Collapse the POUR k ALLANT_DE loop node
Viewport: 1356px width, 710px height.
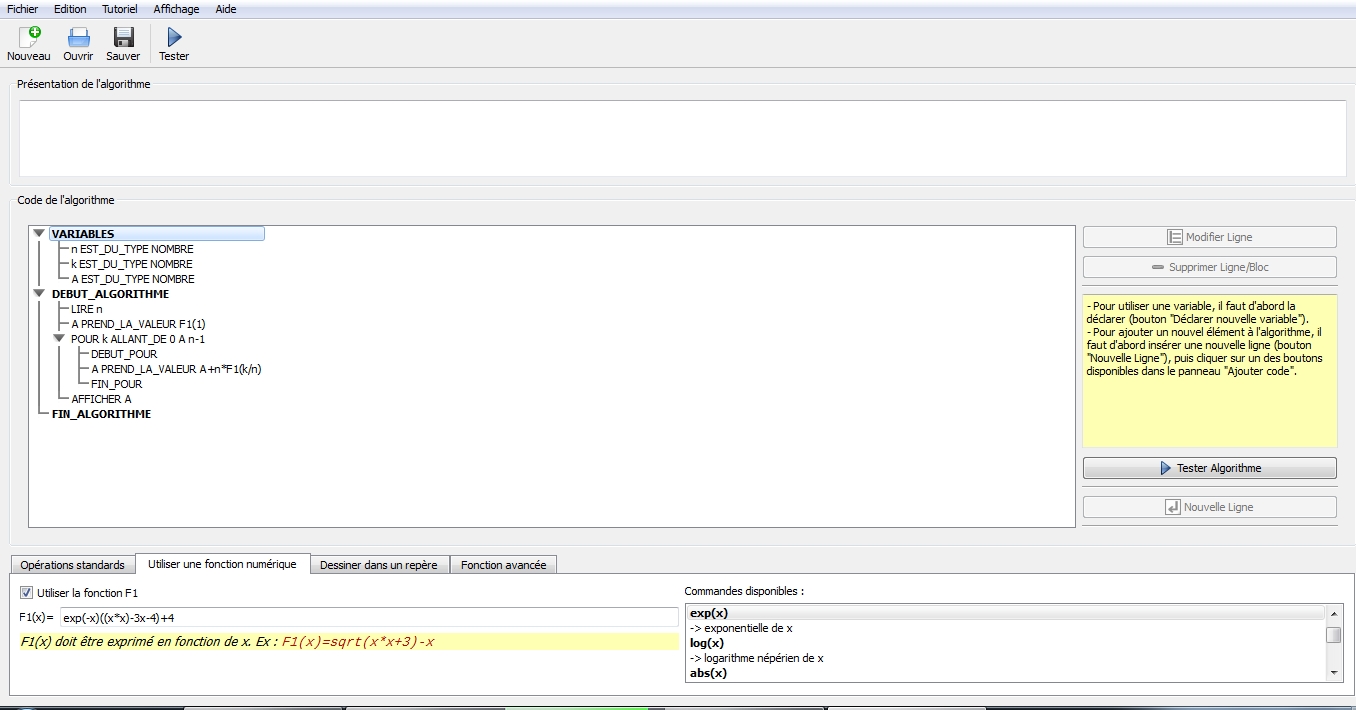tap(59, 339)
